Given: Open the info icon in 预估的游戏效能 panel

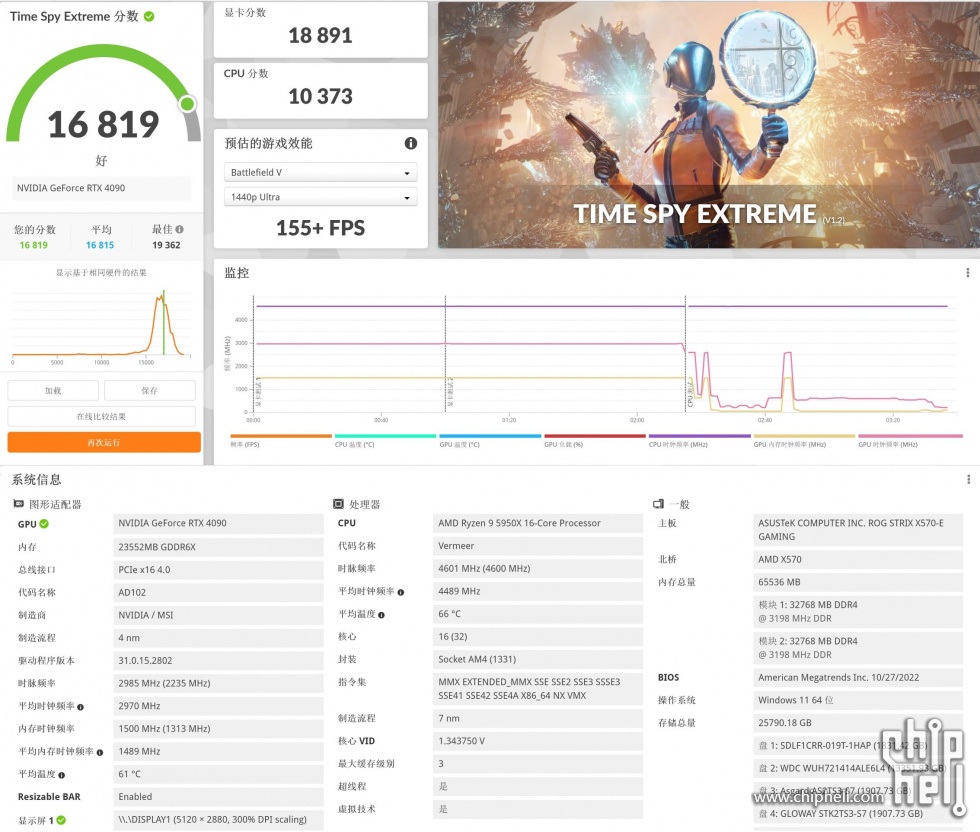Looking at the screenshot, I should point(411,143).
